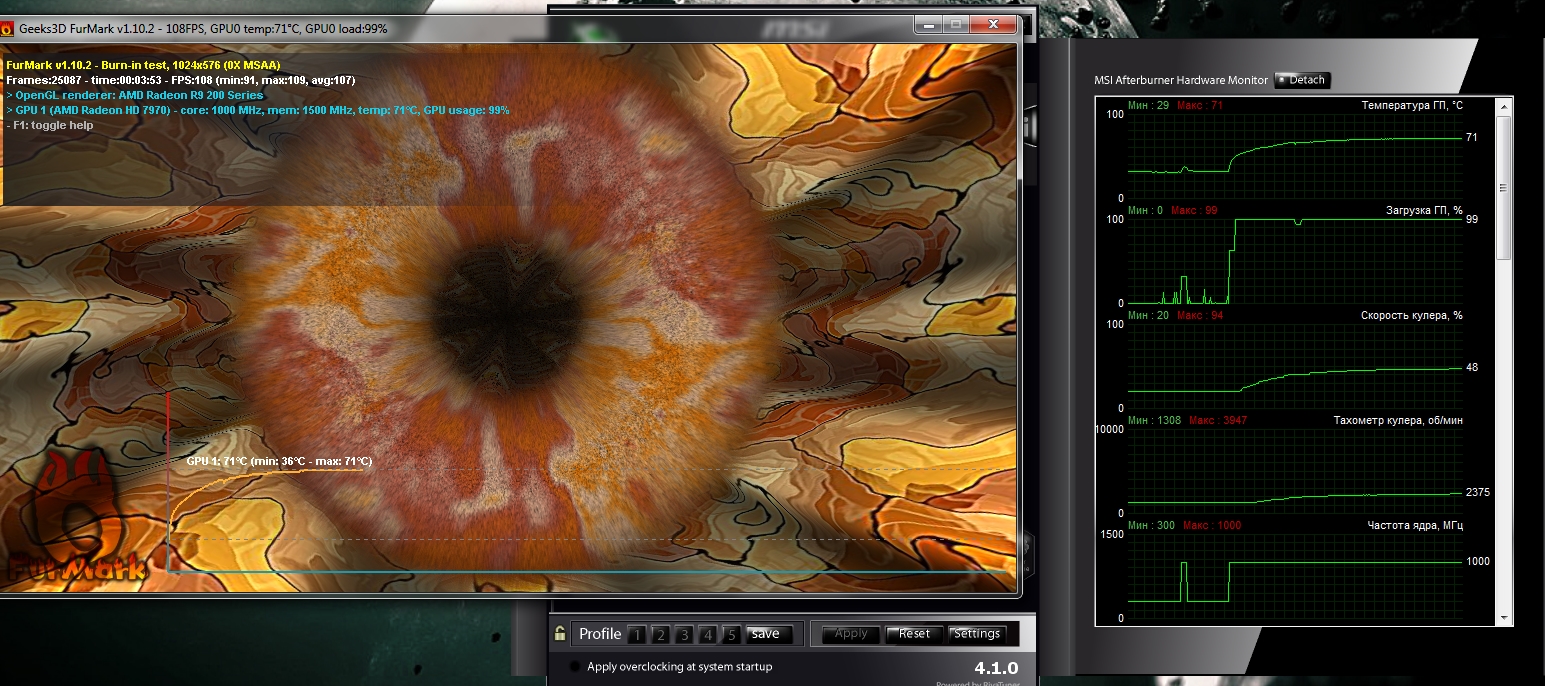Click the "GPU 1: 71°C (min: 36°C - max: 71°C)" graph label
The width and height of the screenshot is (1545, 686).
coord(279,461)
